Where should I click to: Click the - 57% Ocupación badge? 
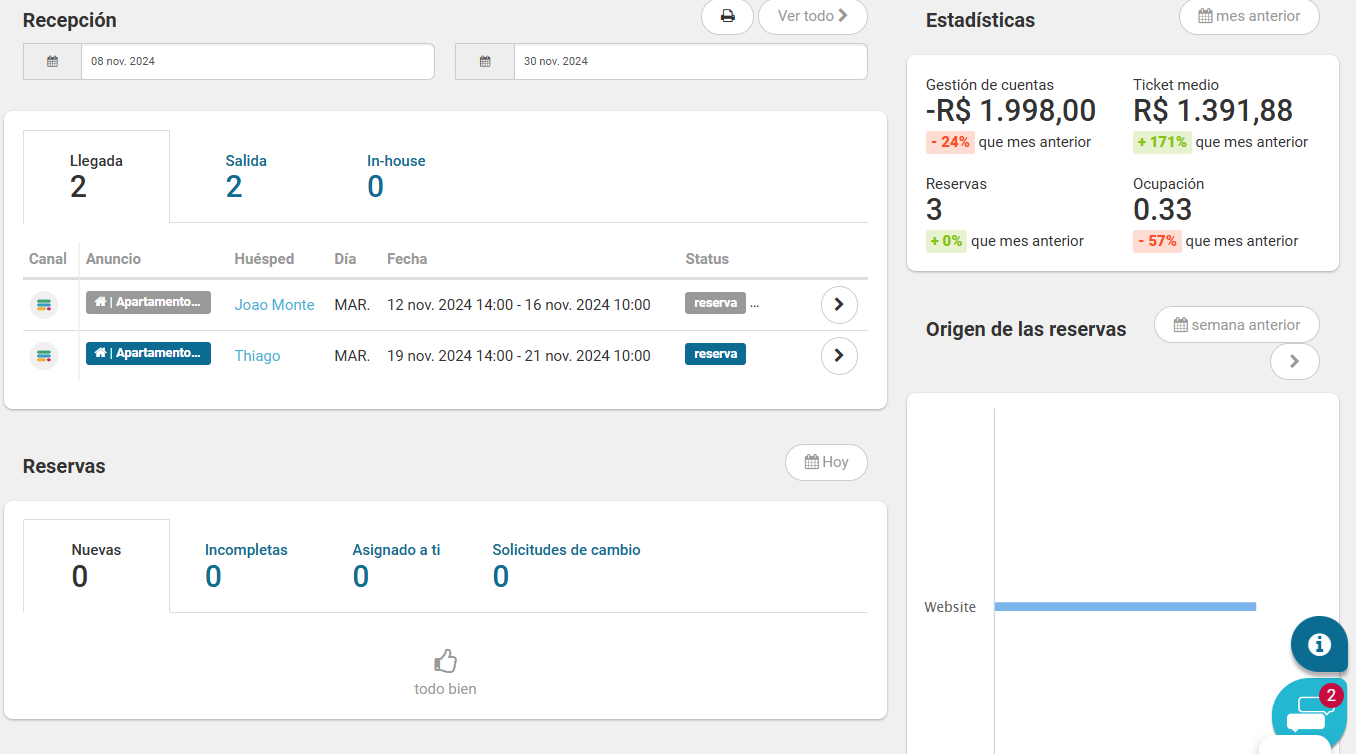[x=1157, y=241]
